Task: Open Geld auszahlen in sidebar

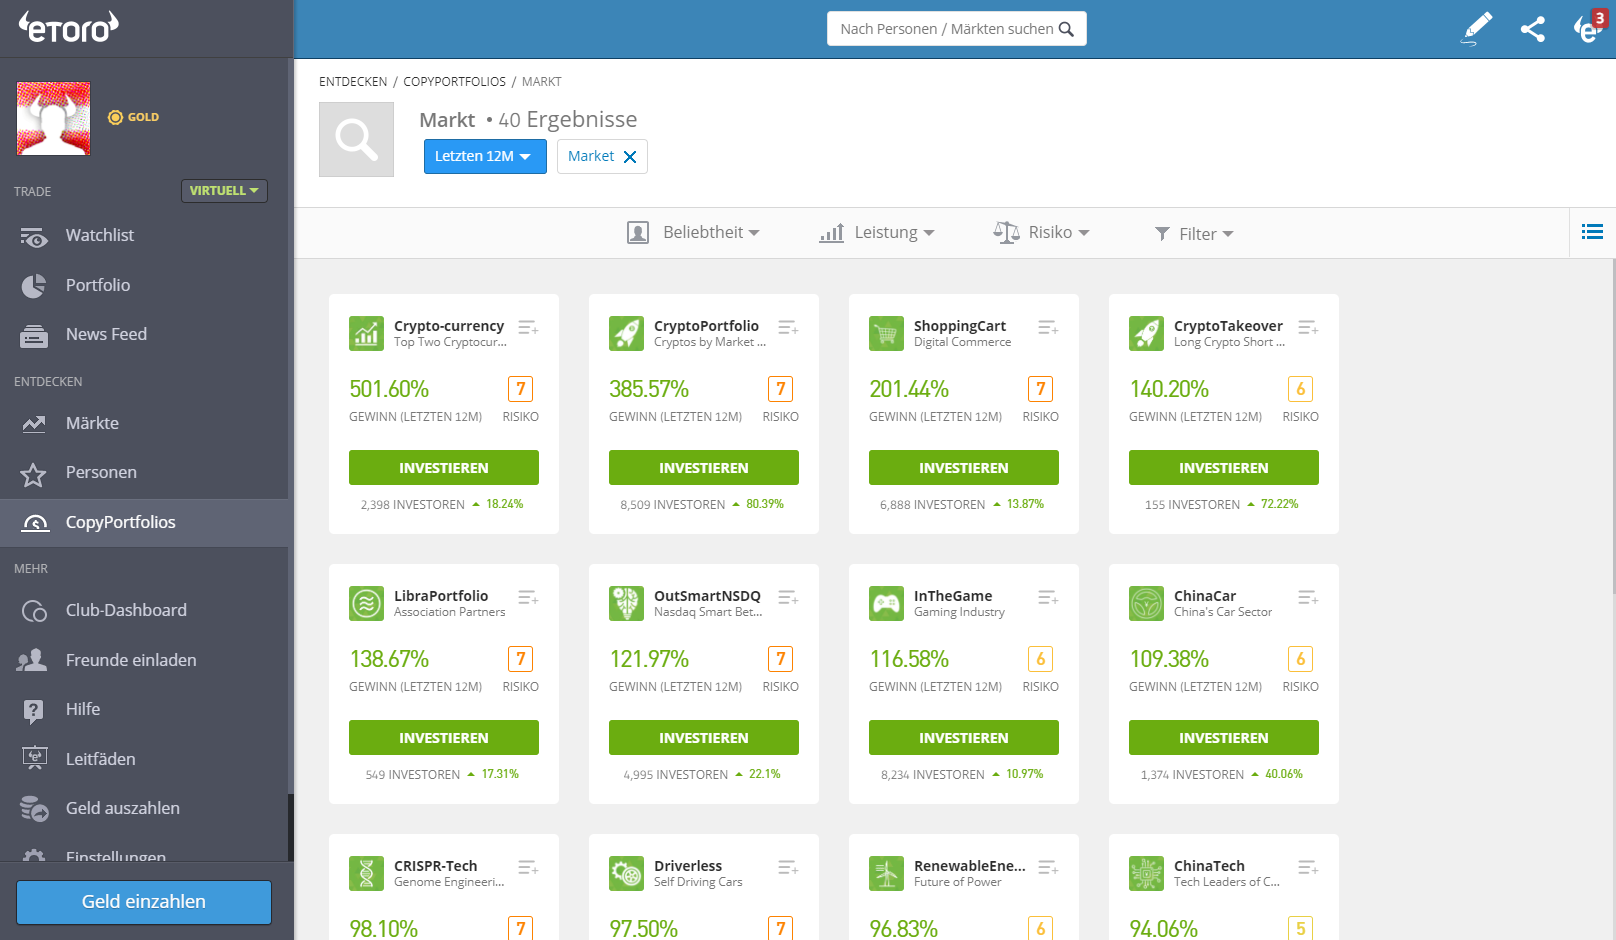Action: (144, 808)
